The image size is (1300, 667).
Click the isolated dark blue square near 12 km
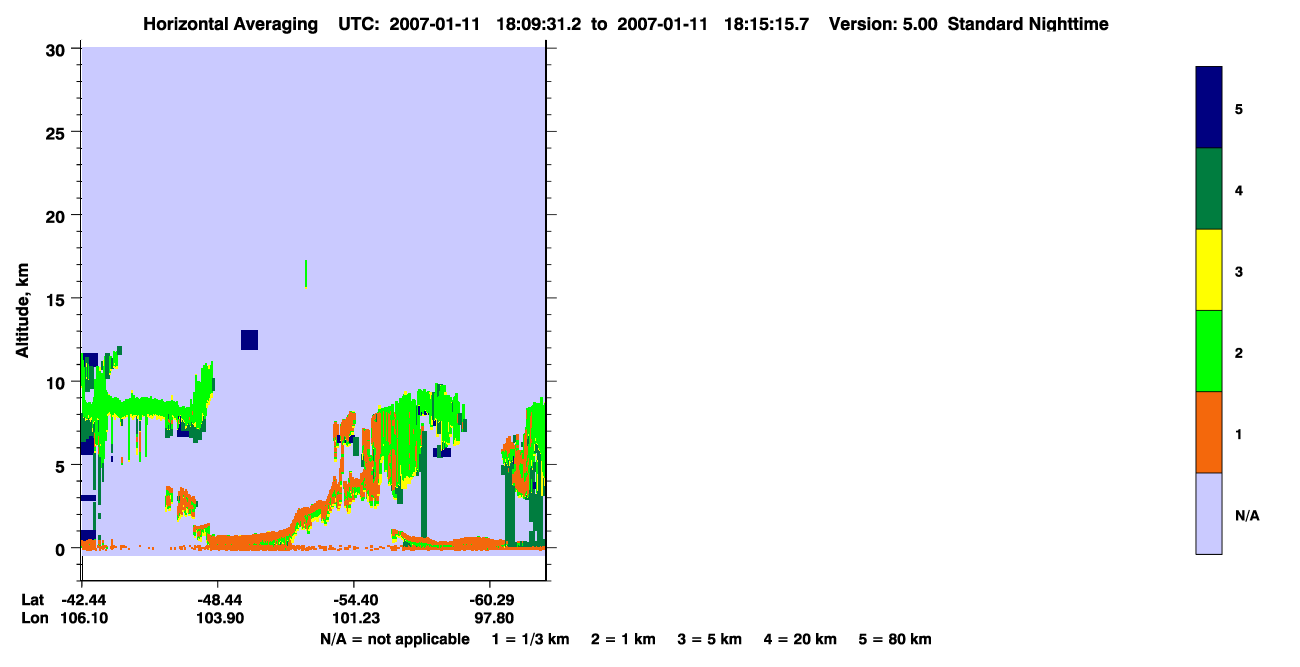(249, 340)
